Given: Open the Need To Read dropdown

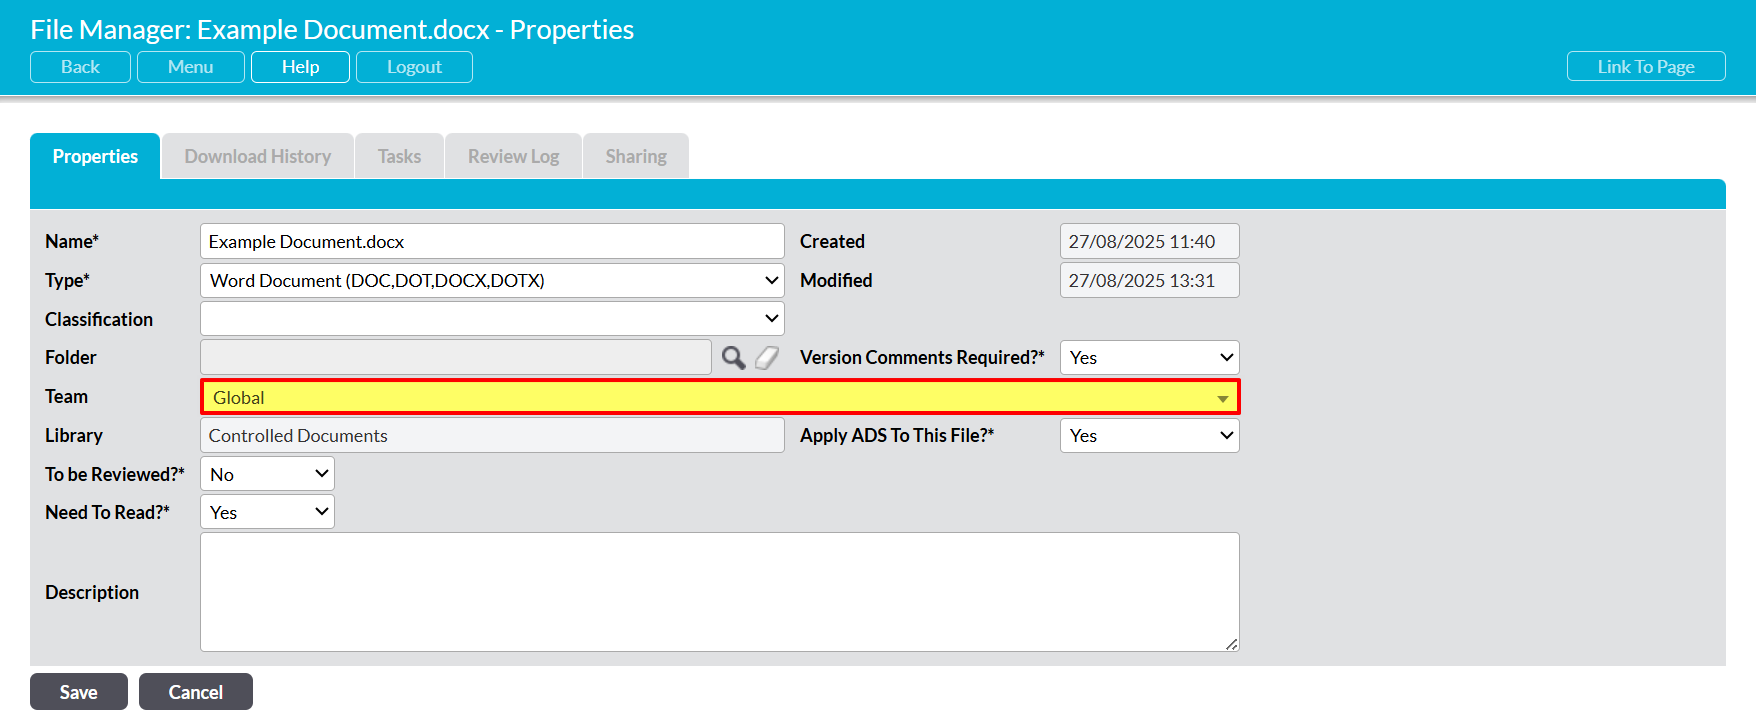Looking at the screenshot, I should (267, 512).
